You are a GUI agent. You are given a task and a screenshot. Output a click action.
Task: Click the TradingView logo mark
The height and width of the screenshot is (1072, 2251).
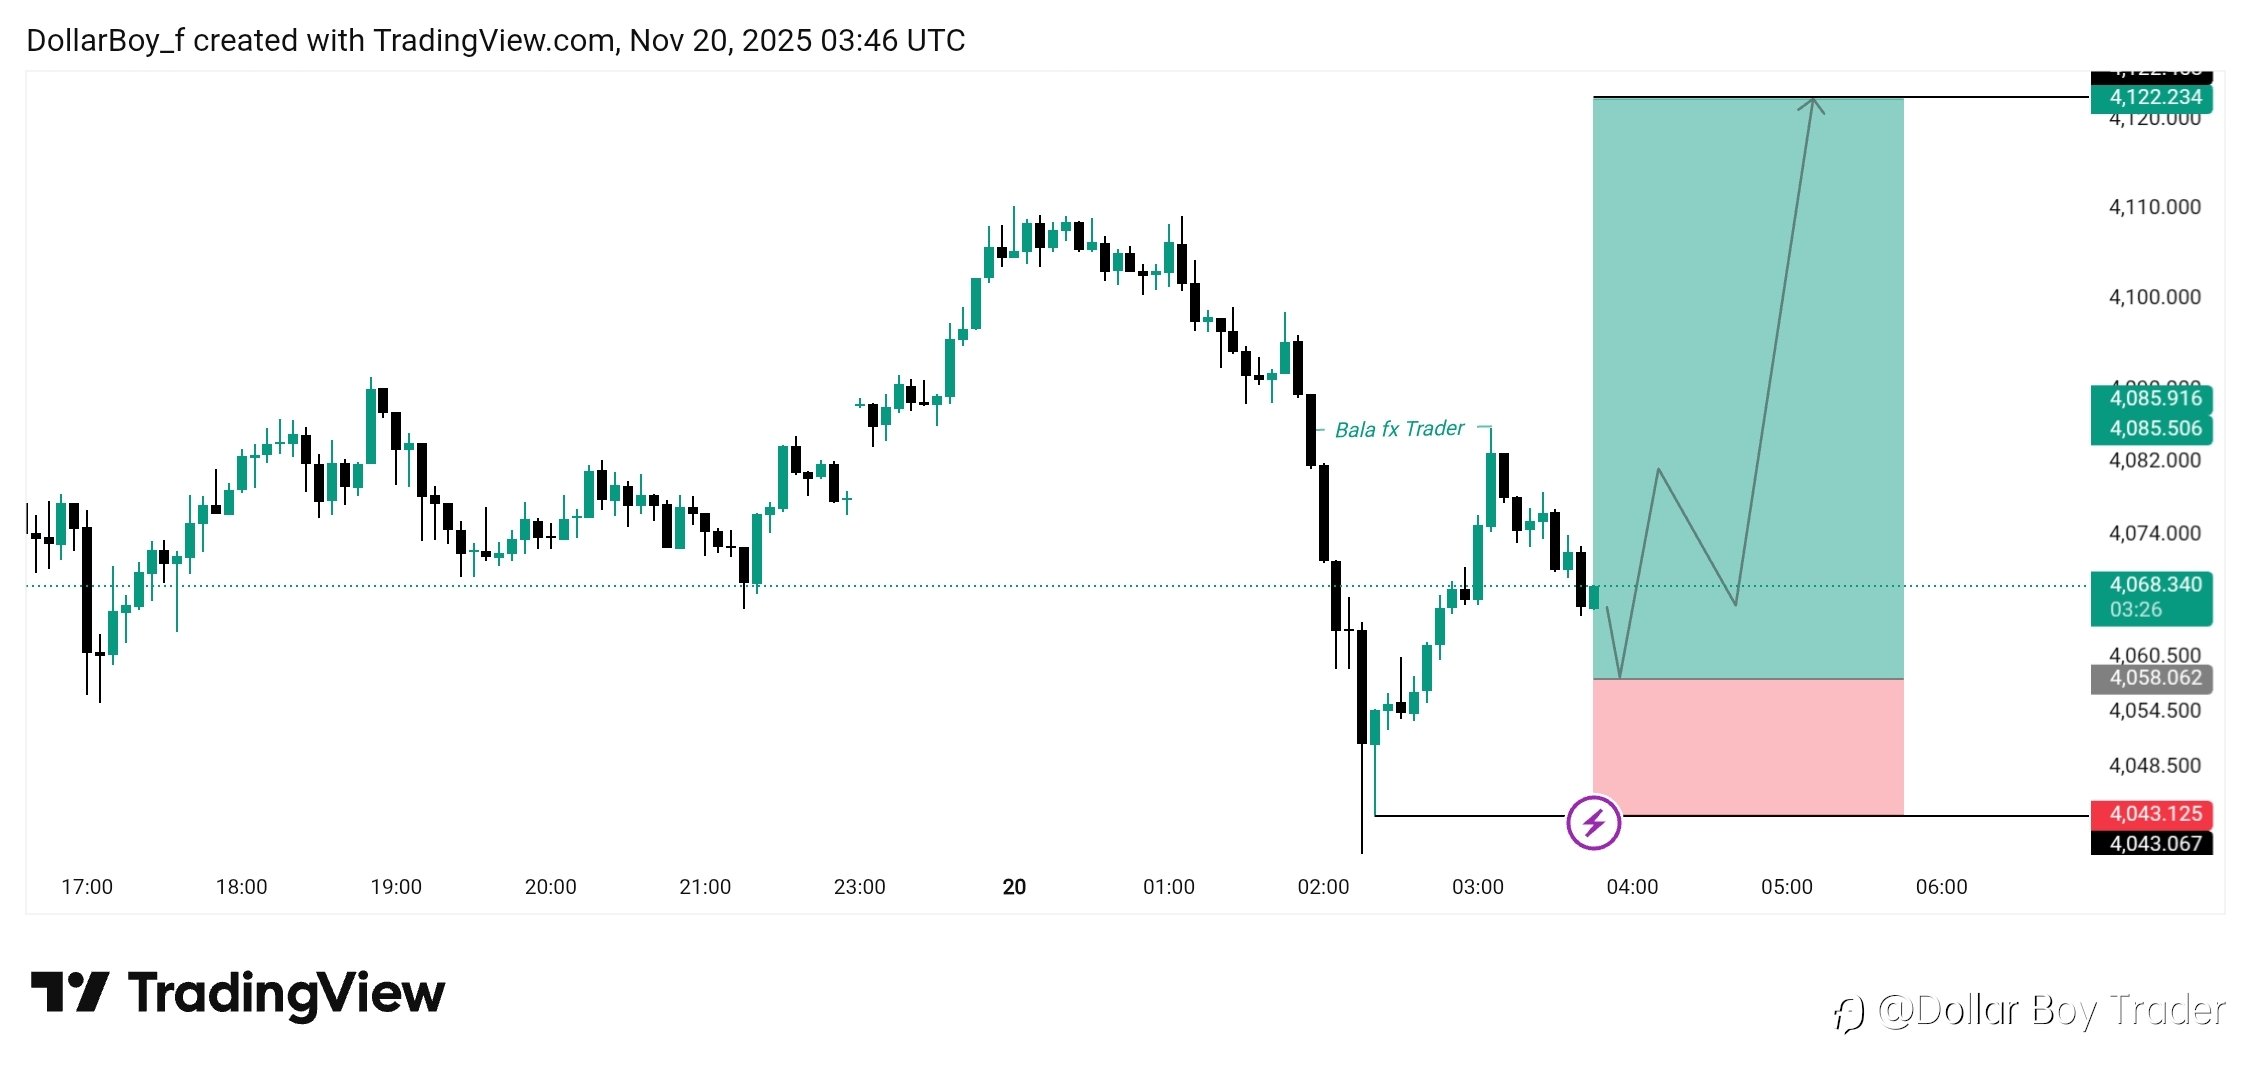click(x=69, y=992)
